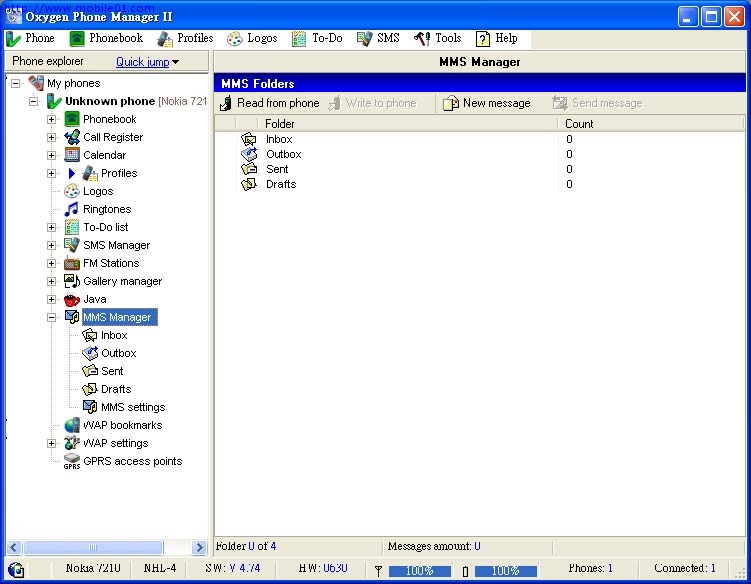751x584 pixels.
Task: Click the Gallery manager icon
Action: point(72,281)
